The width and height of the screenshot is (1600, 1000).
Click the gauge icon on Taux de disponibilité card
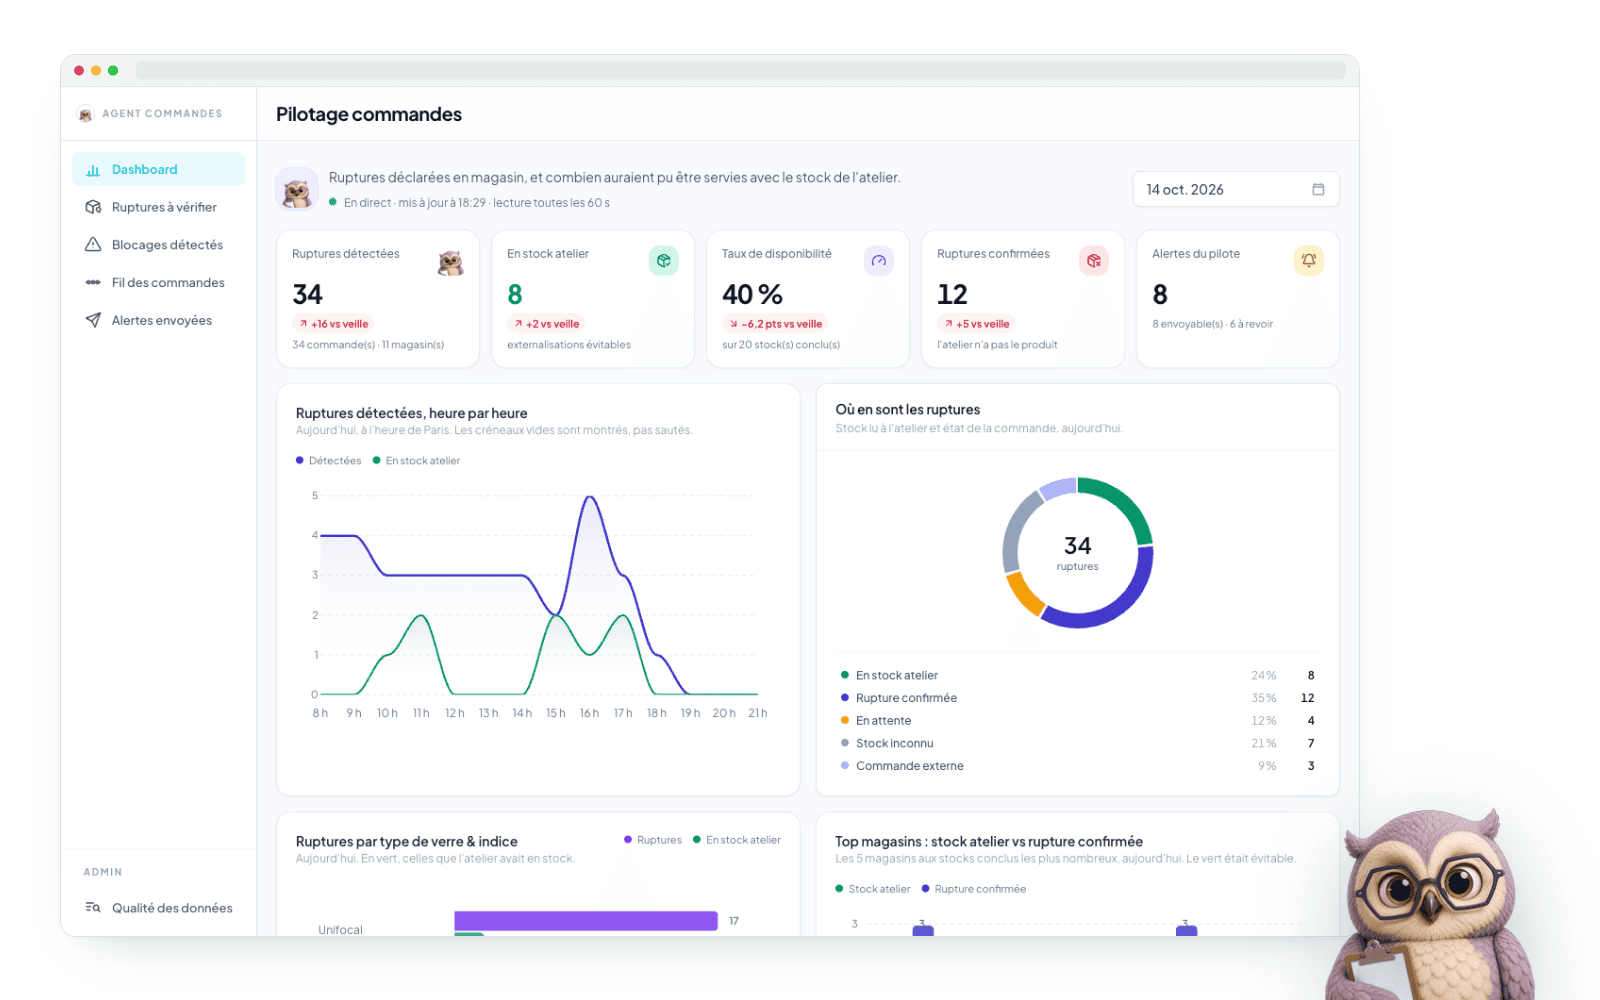coord(879,261)
